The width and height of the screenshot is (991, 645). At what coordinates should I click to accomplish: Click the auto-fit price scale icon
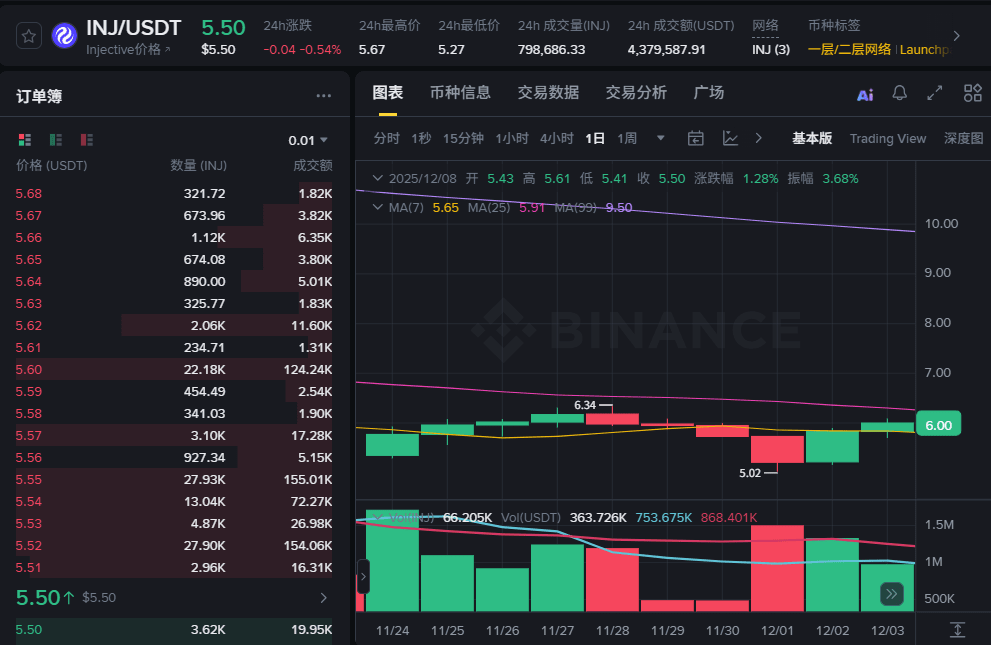pos(958,629)
